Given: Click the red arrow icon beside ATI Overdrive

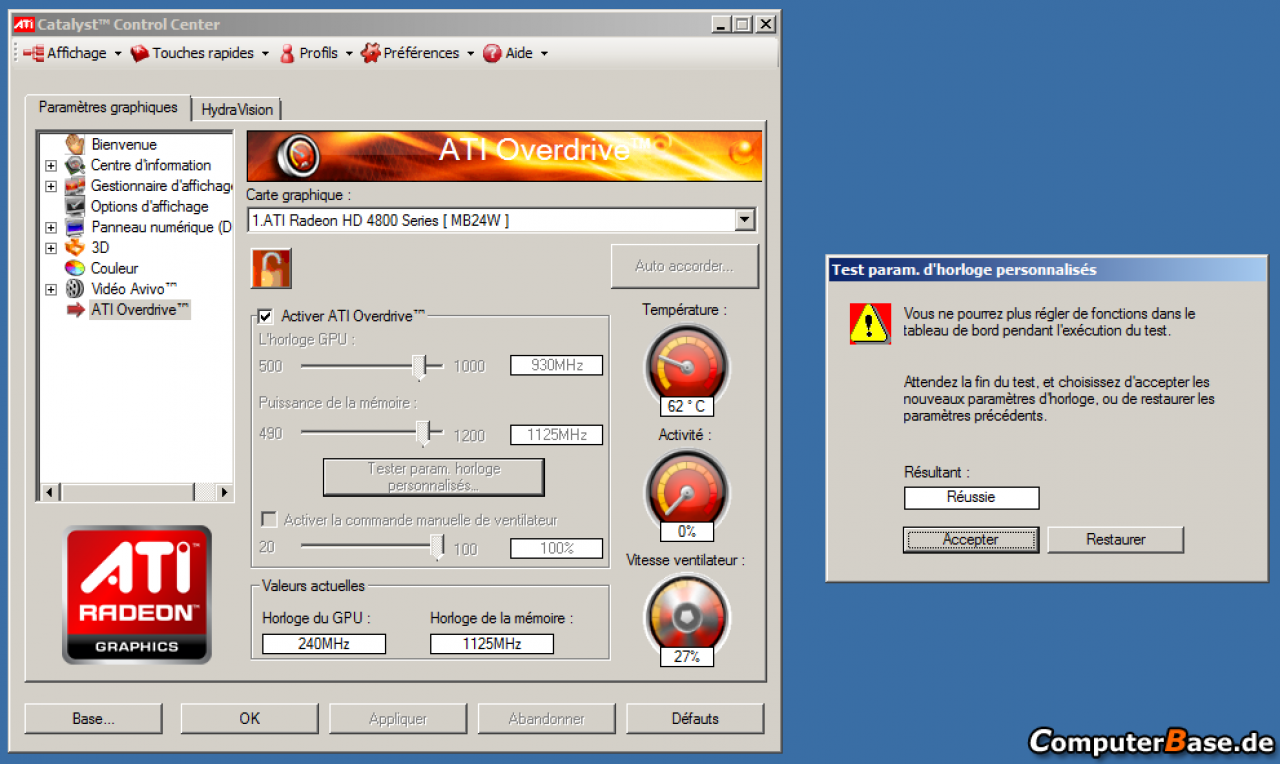Looking at the screenshot, I should [x=76, y=310].
